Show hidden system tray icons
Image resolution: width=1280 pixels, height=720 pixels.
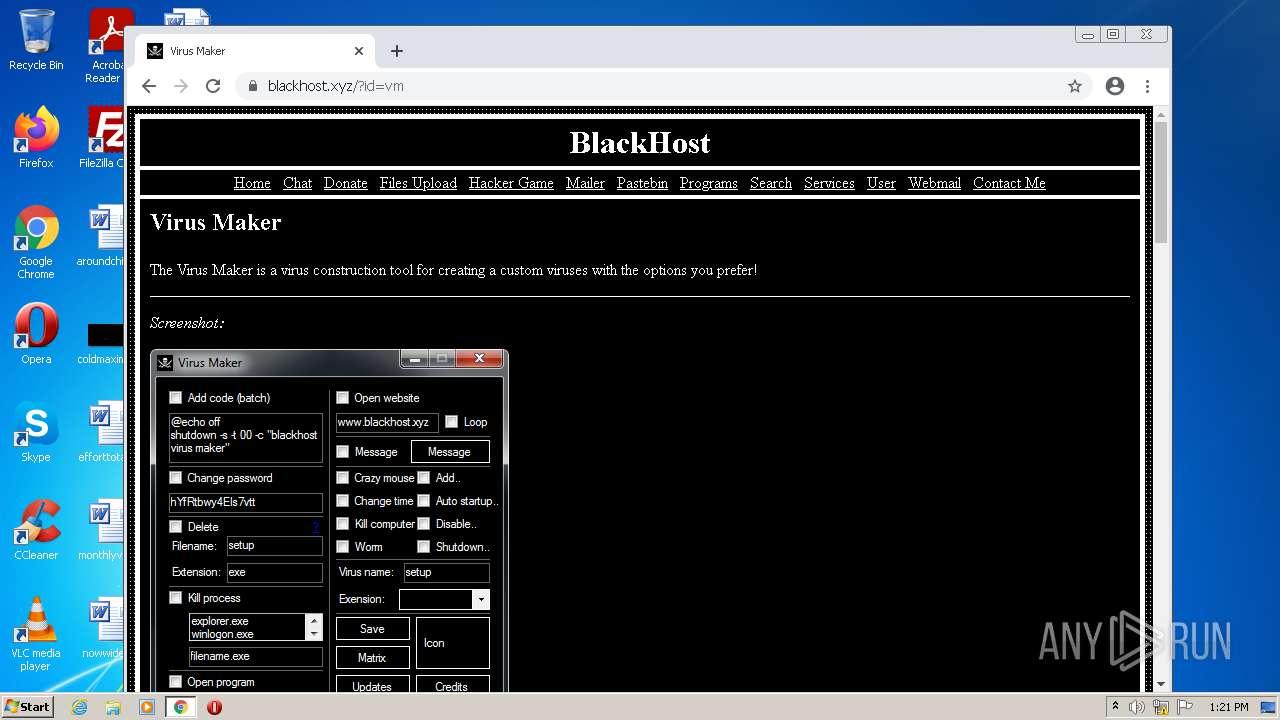pos(1115,707)
